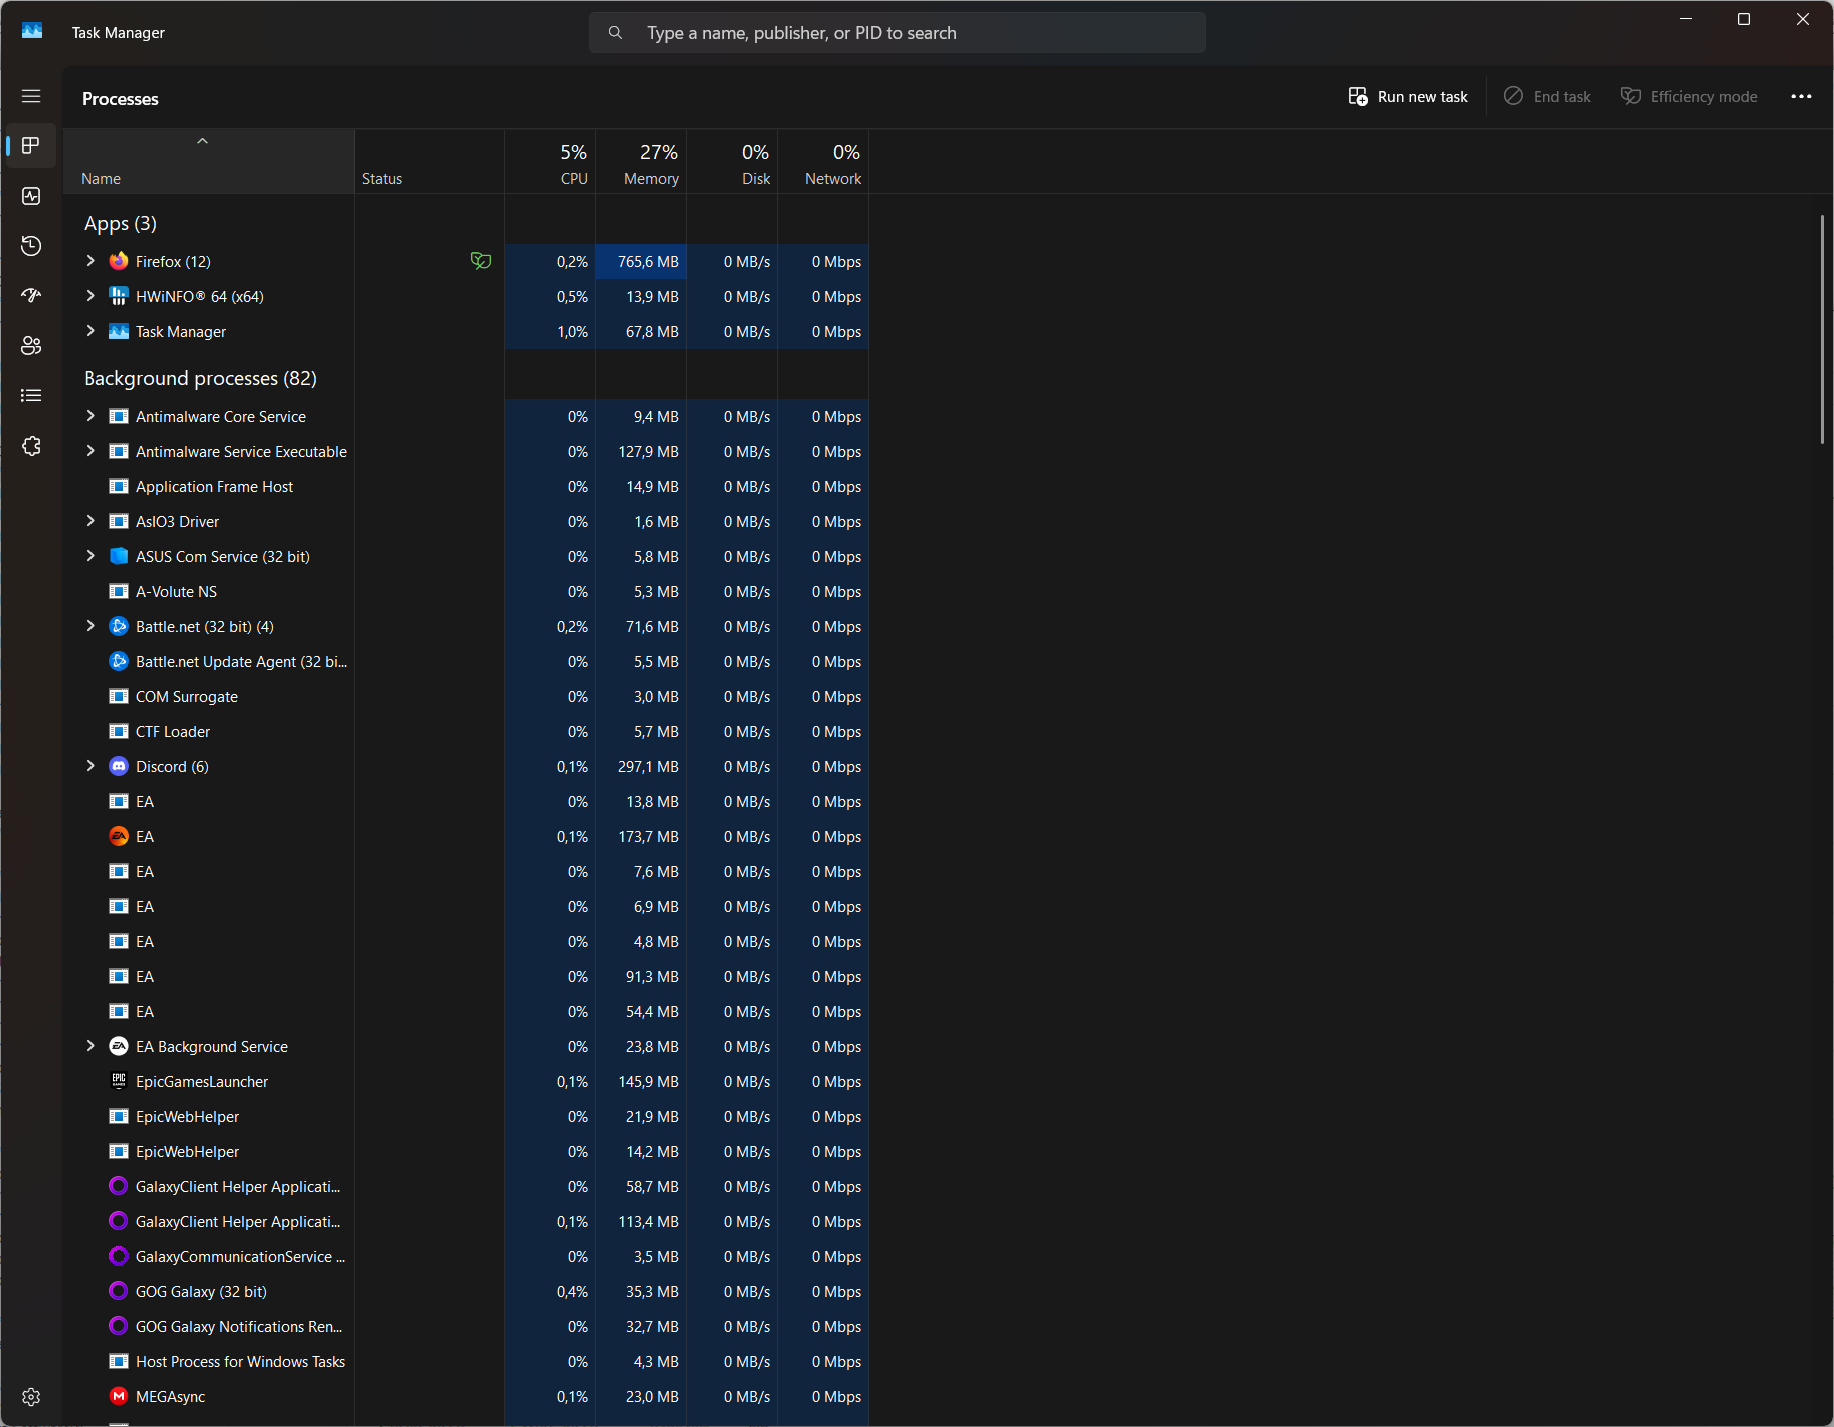Click the EpicGamesLauncher icon
Image resolution: width=1834 pixels, height=1427 pixels.
pyautogui.click(x=119, y=1081)
